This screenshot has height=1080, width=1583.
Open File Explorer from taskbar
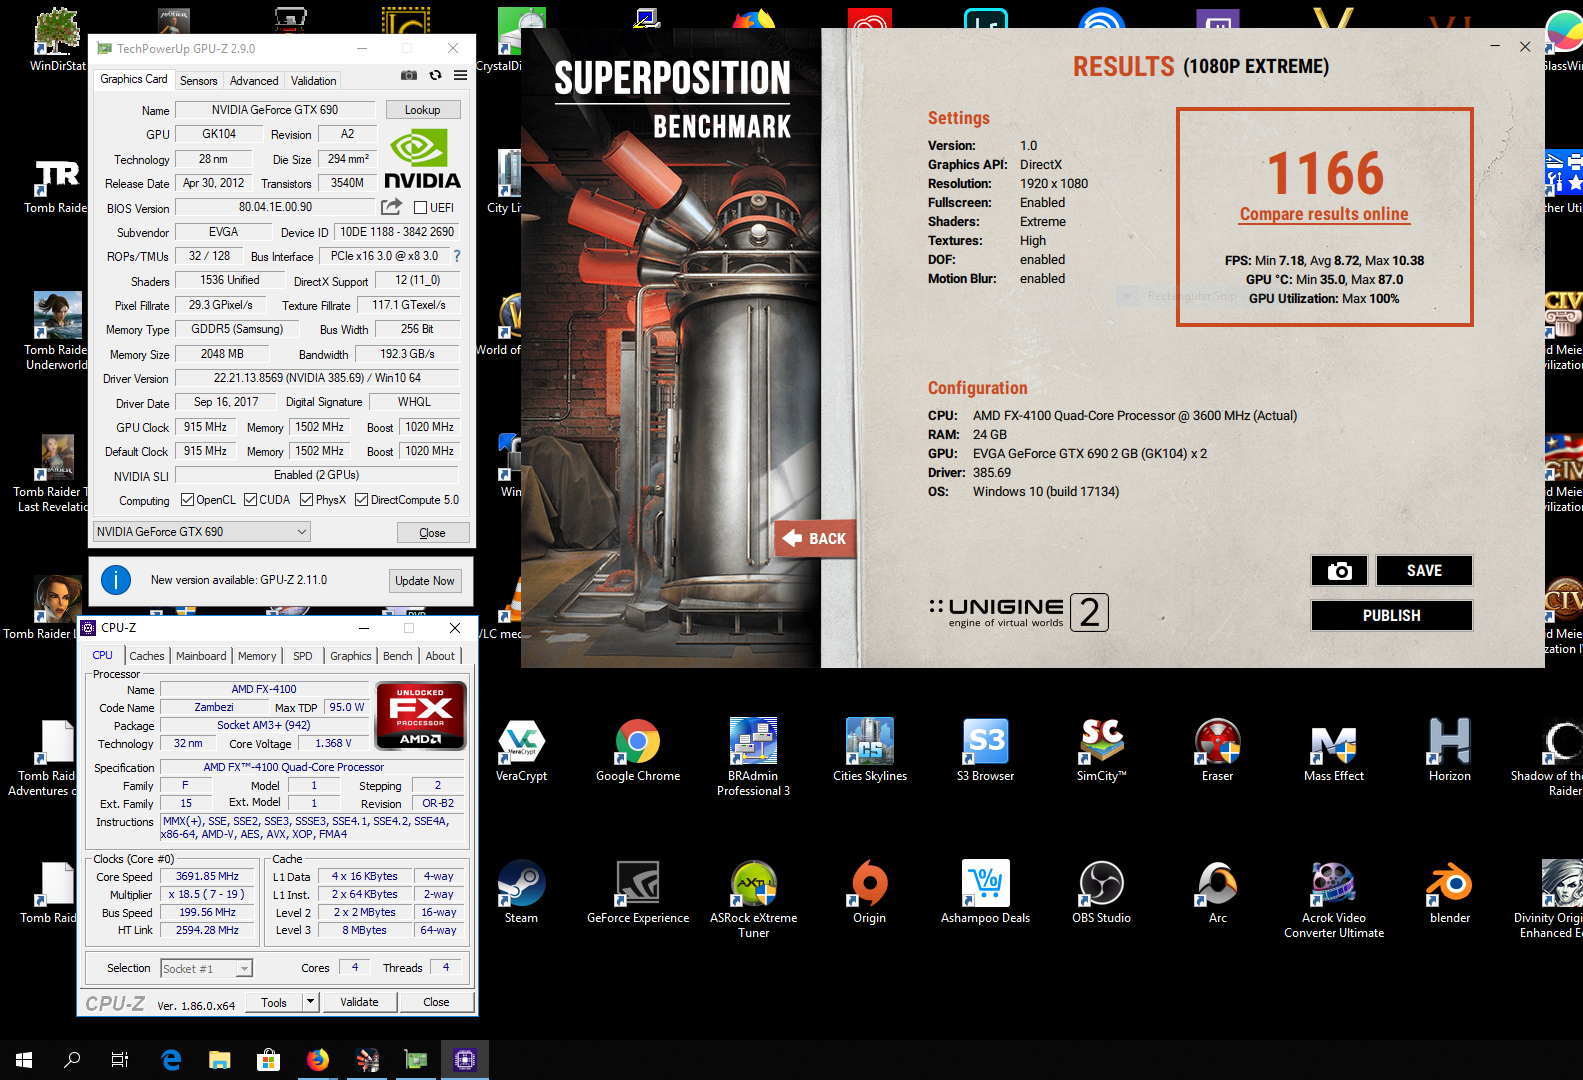click(x=219, y=1060)
